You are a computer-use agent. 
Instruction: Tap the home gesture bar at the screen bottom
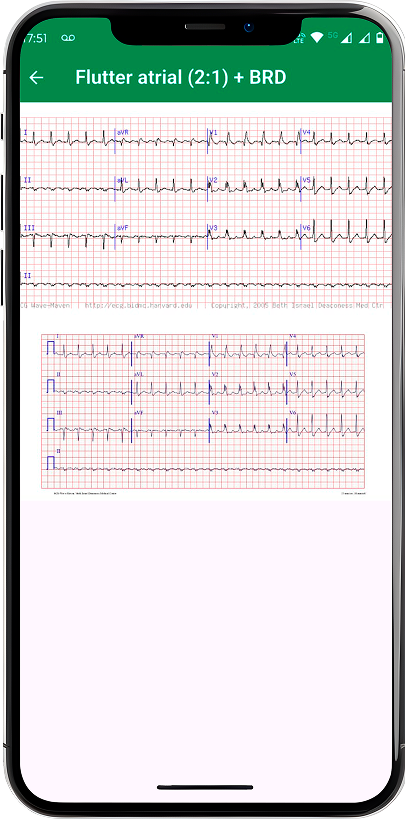pos(205,787)
